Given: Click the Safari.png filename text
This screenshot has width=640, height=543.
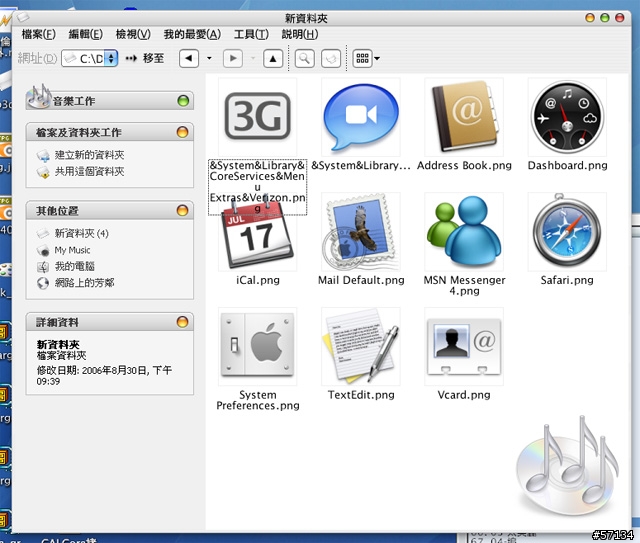Looking at the screenshot, I should (x=567, y=280).
